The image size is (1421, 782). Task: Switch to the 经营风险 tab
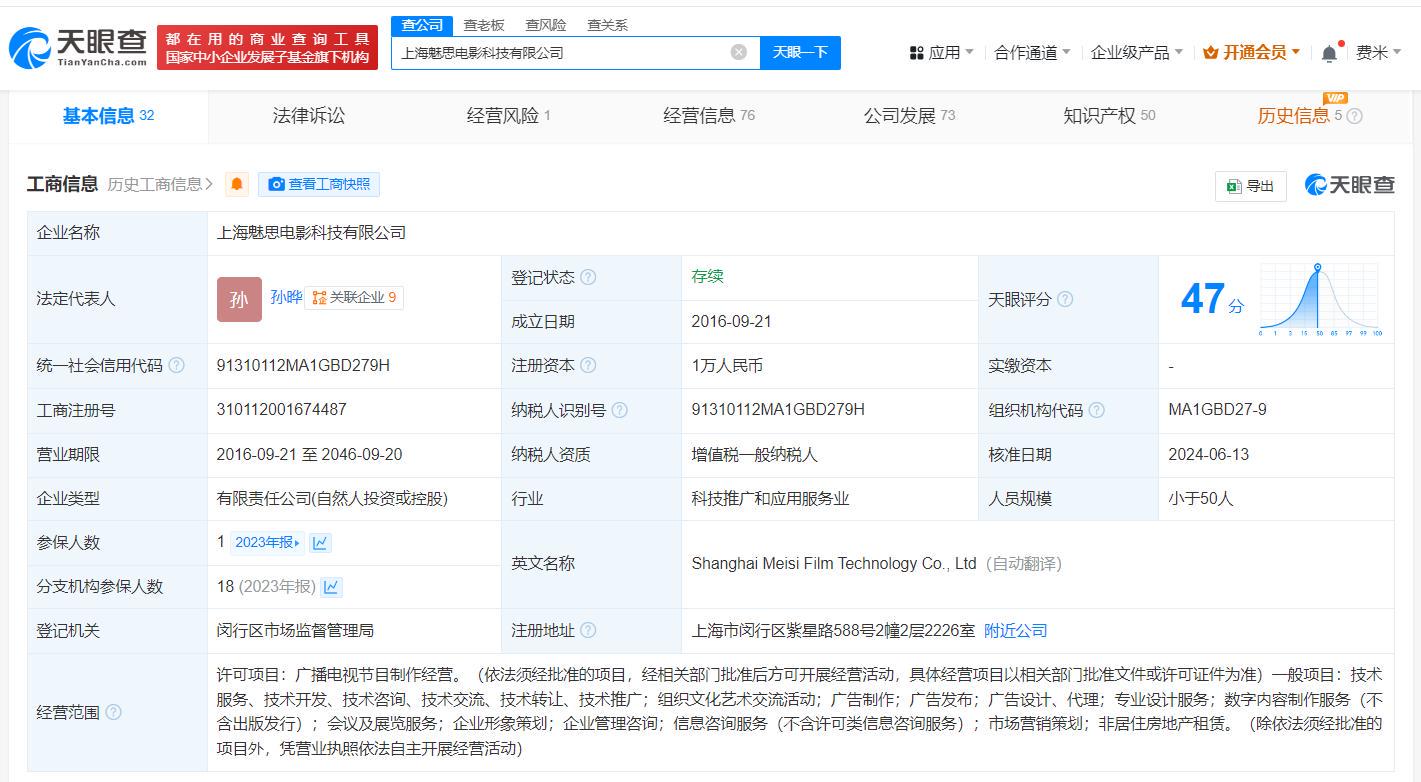(509, 116)
